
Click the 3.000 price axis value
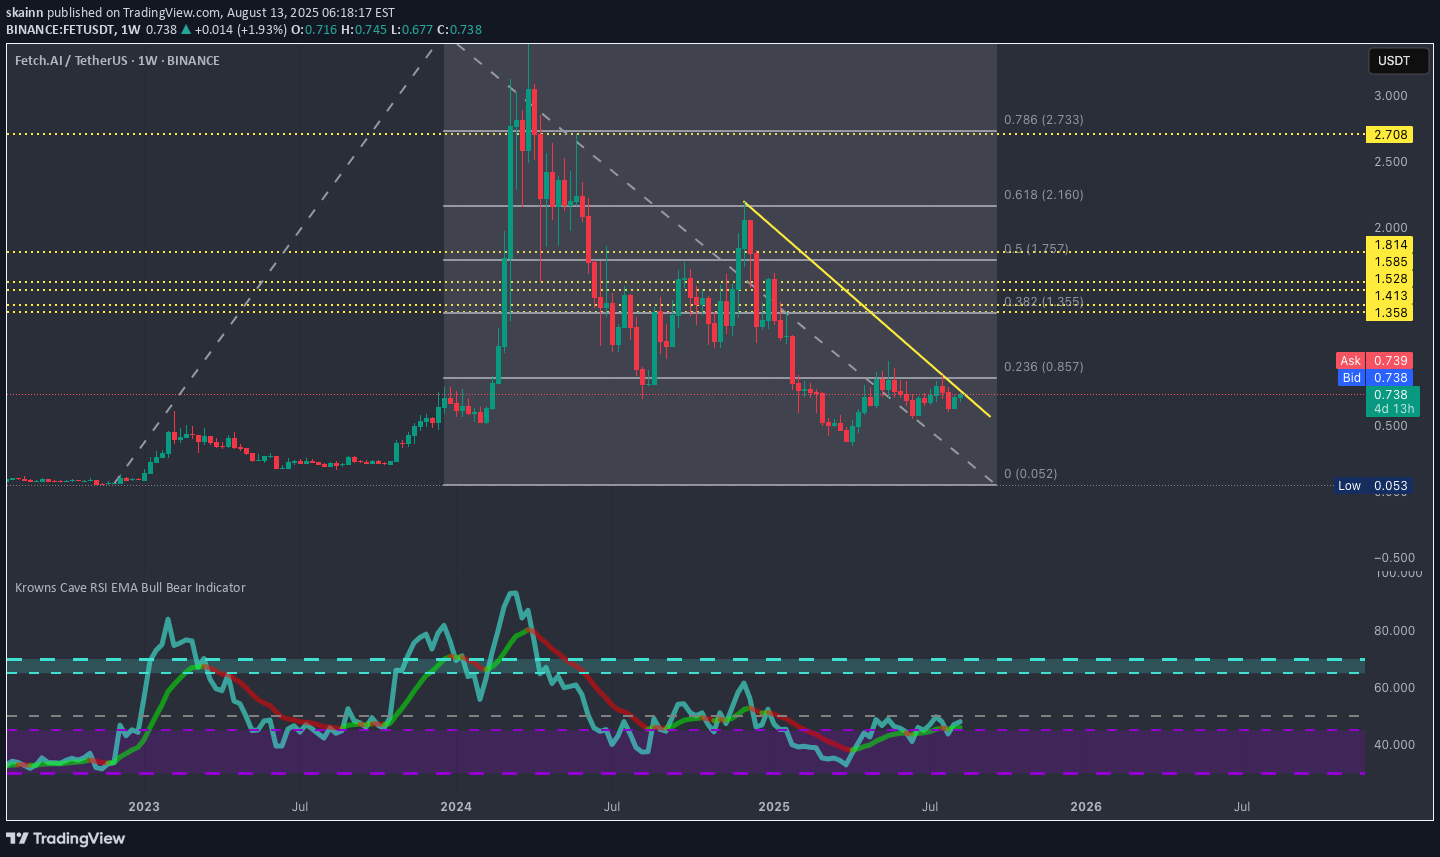tap(1391, 96)
